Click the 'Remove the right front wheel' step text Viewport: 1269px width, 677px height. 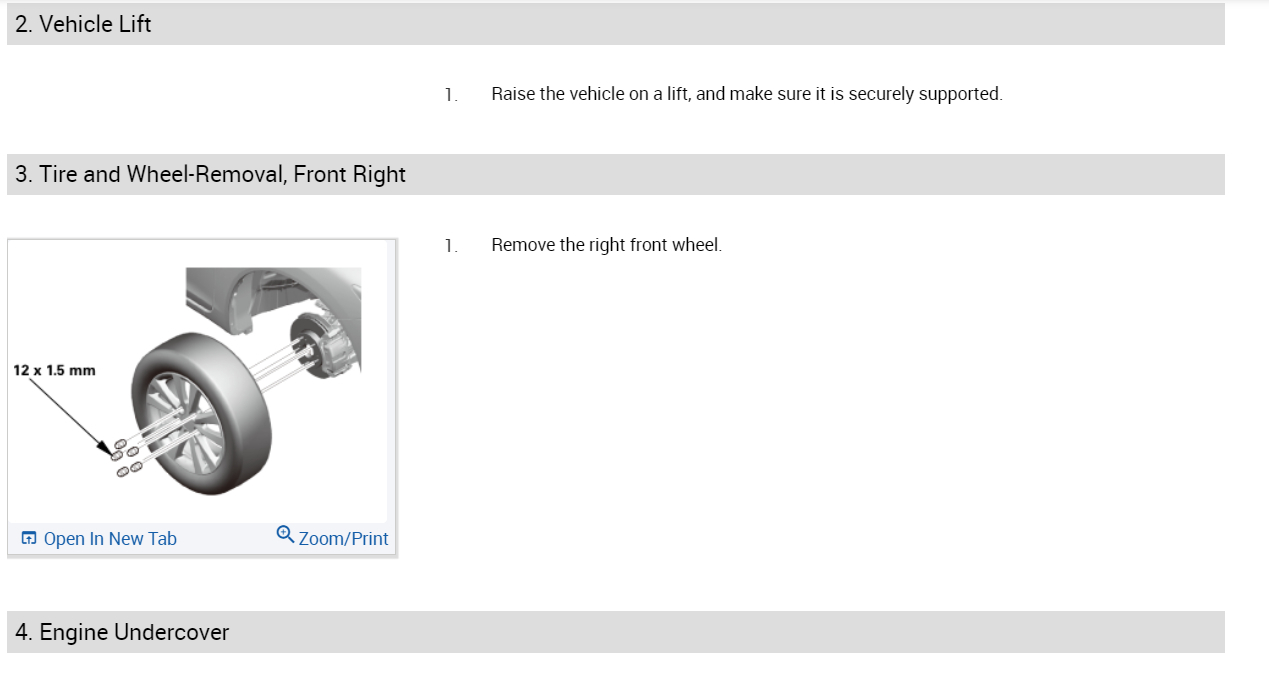pos(606,245)
